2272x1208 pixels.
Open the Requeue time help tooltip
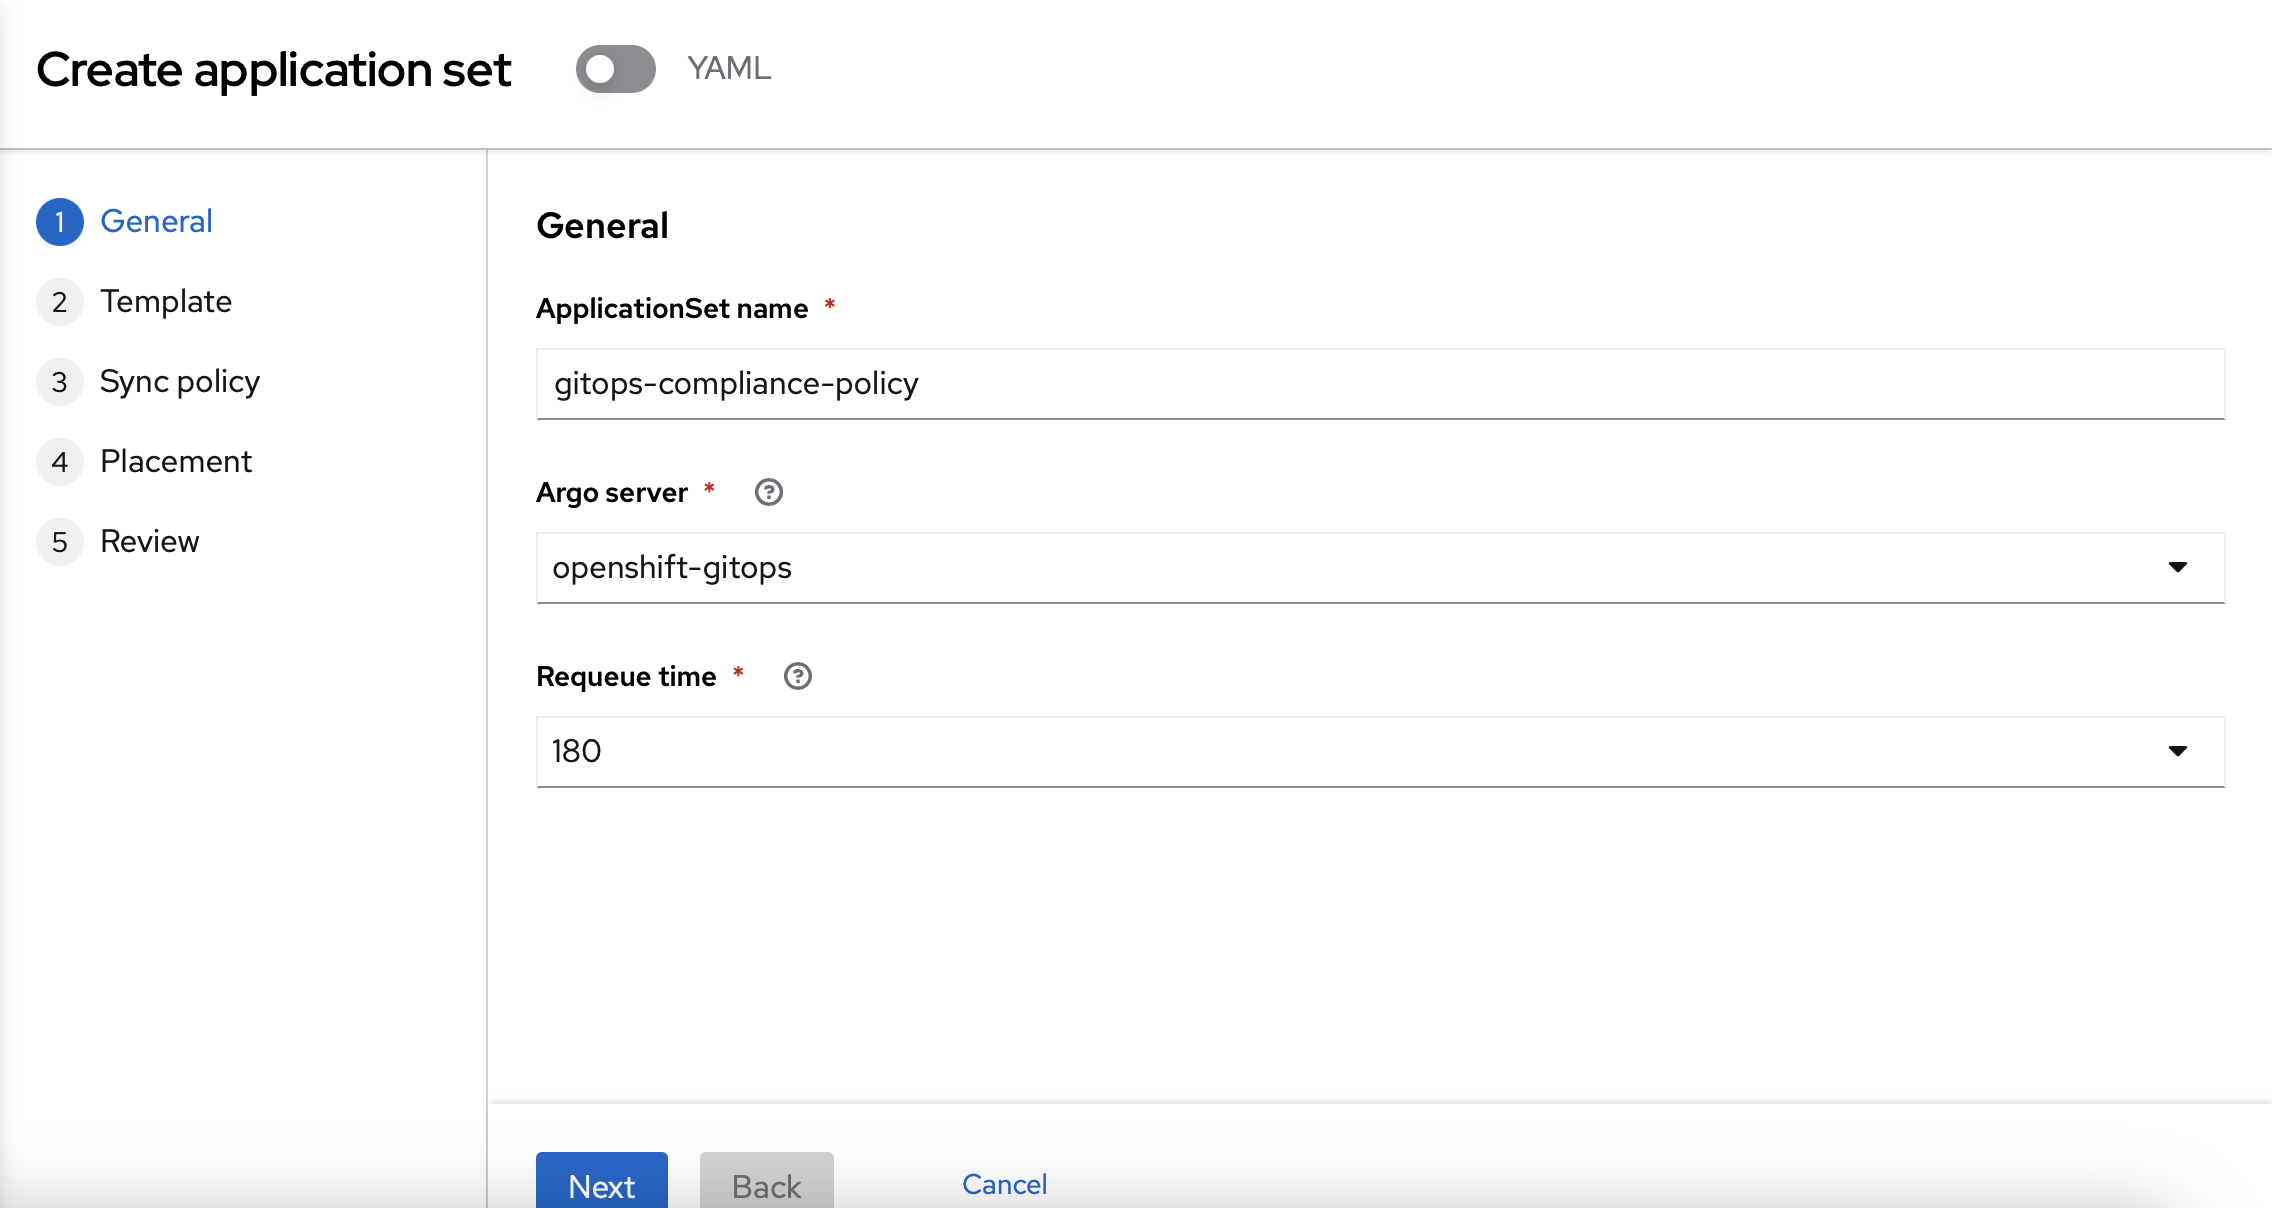[796, 673]
